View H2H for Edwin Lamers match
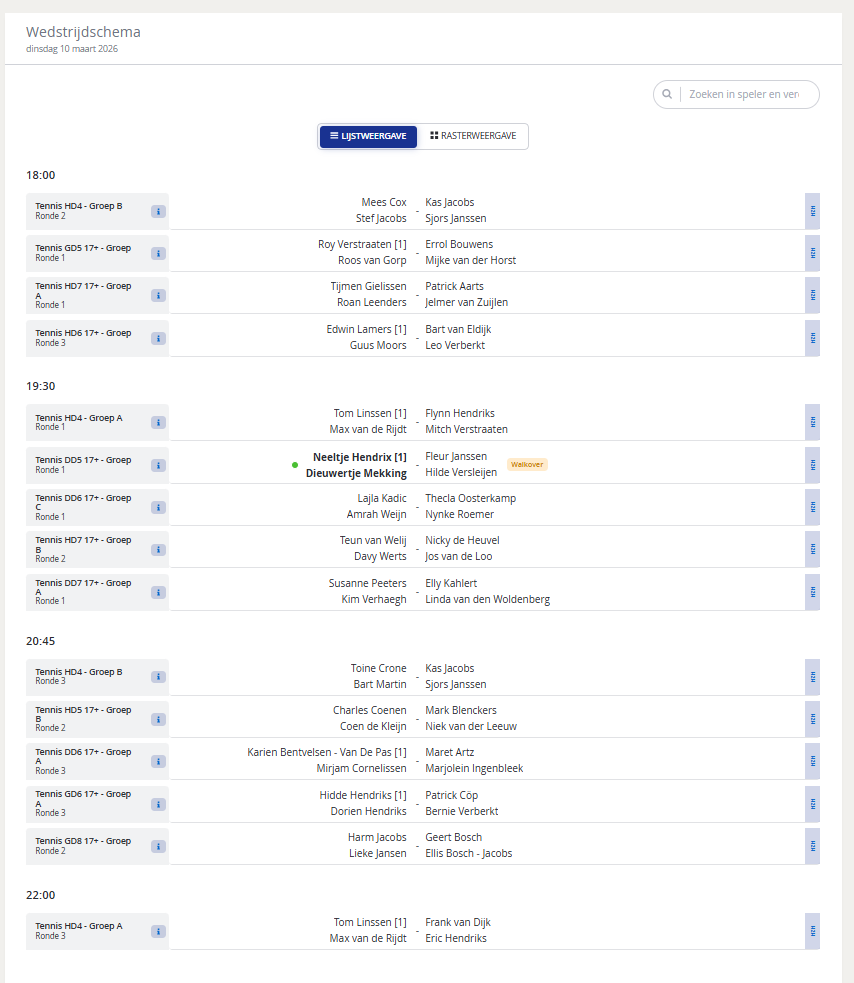The image size is (854, 983). point(812,338)
